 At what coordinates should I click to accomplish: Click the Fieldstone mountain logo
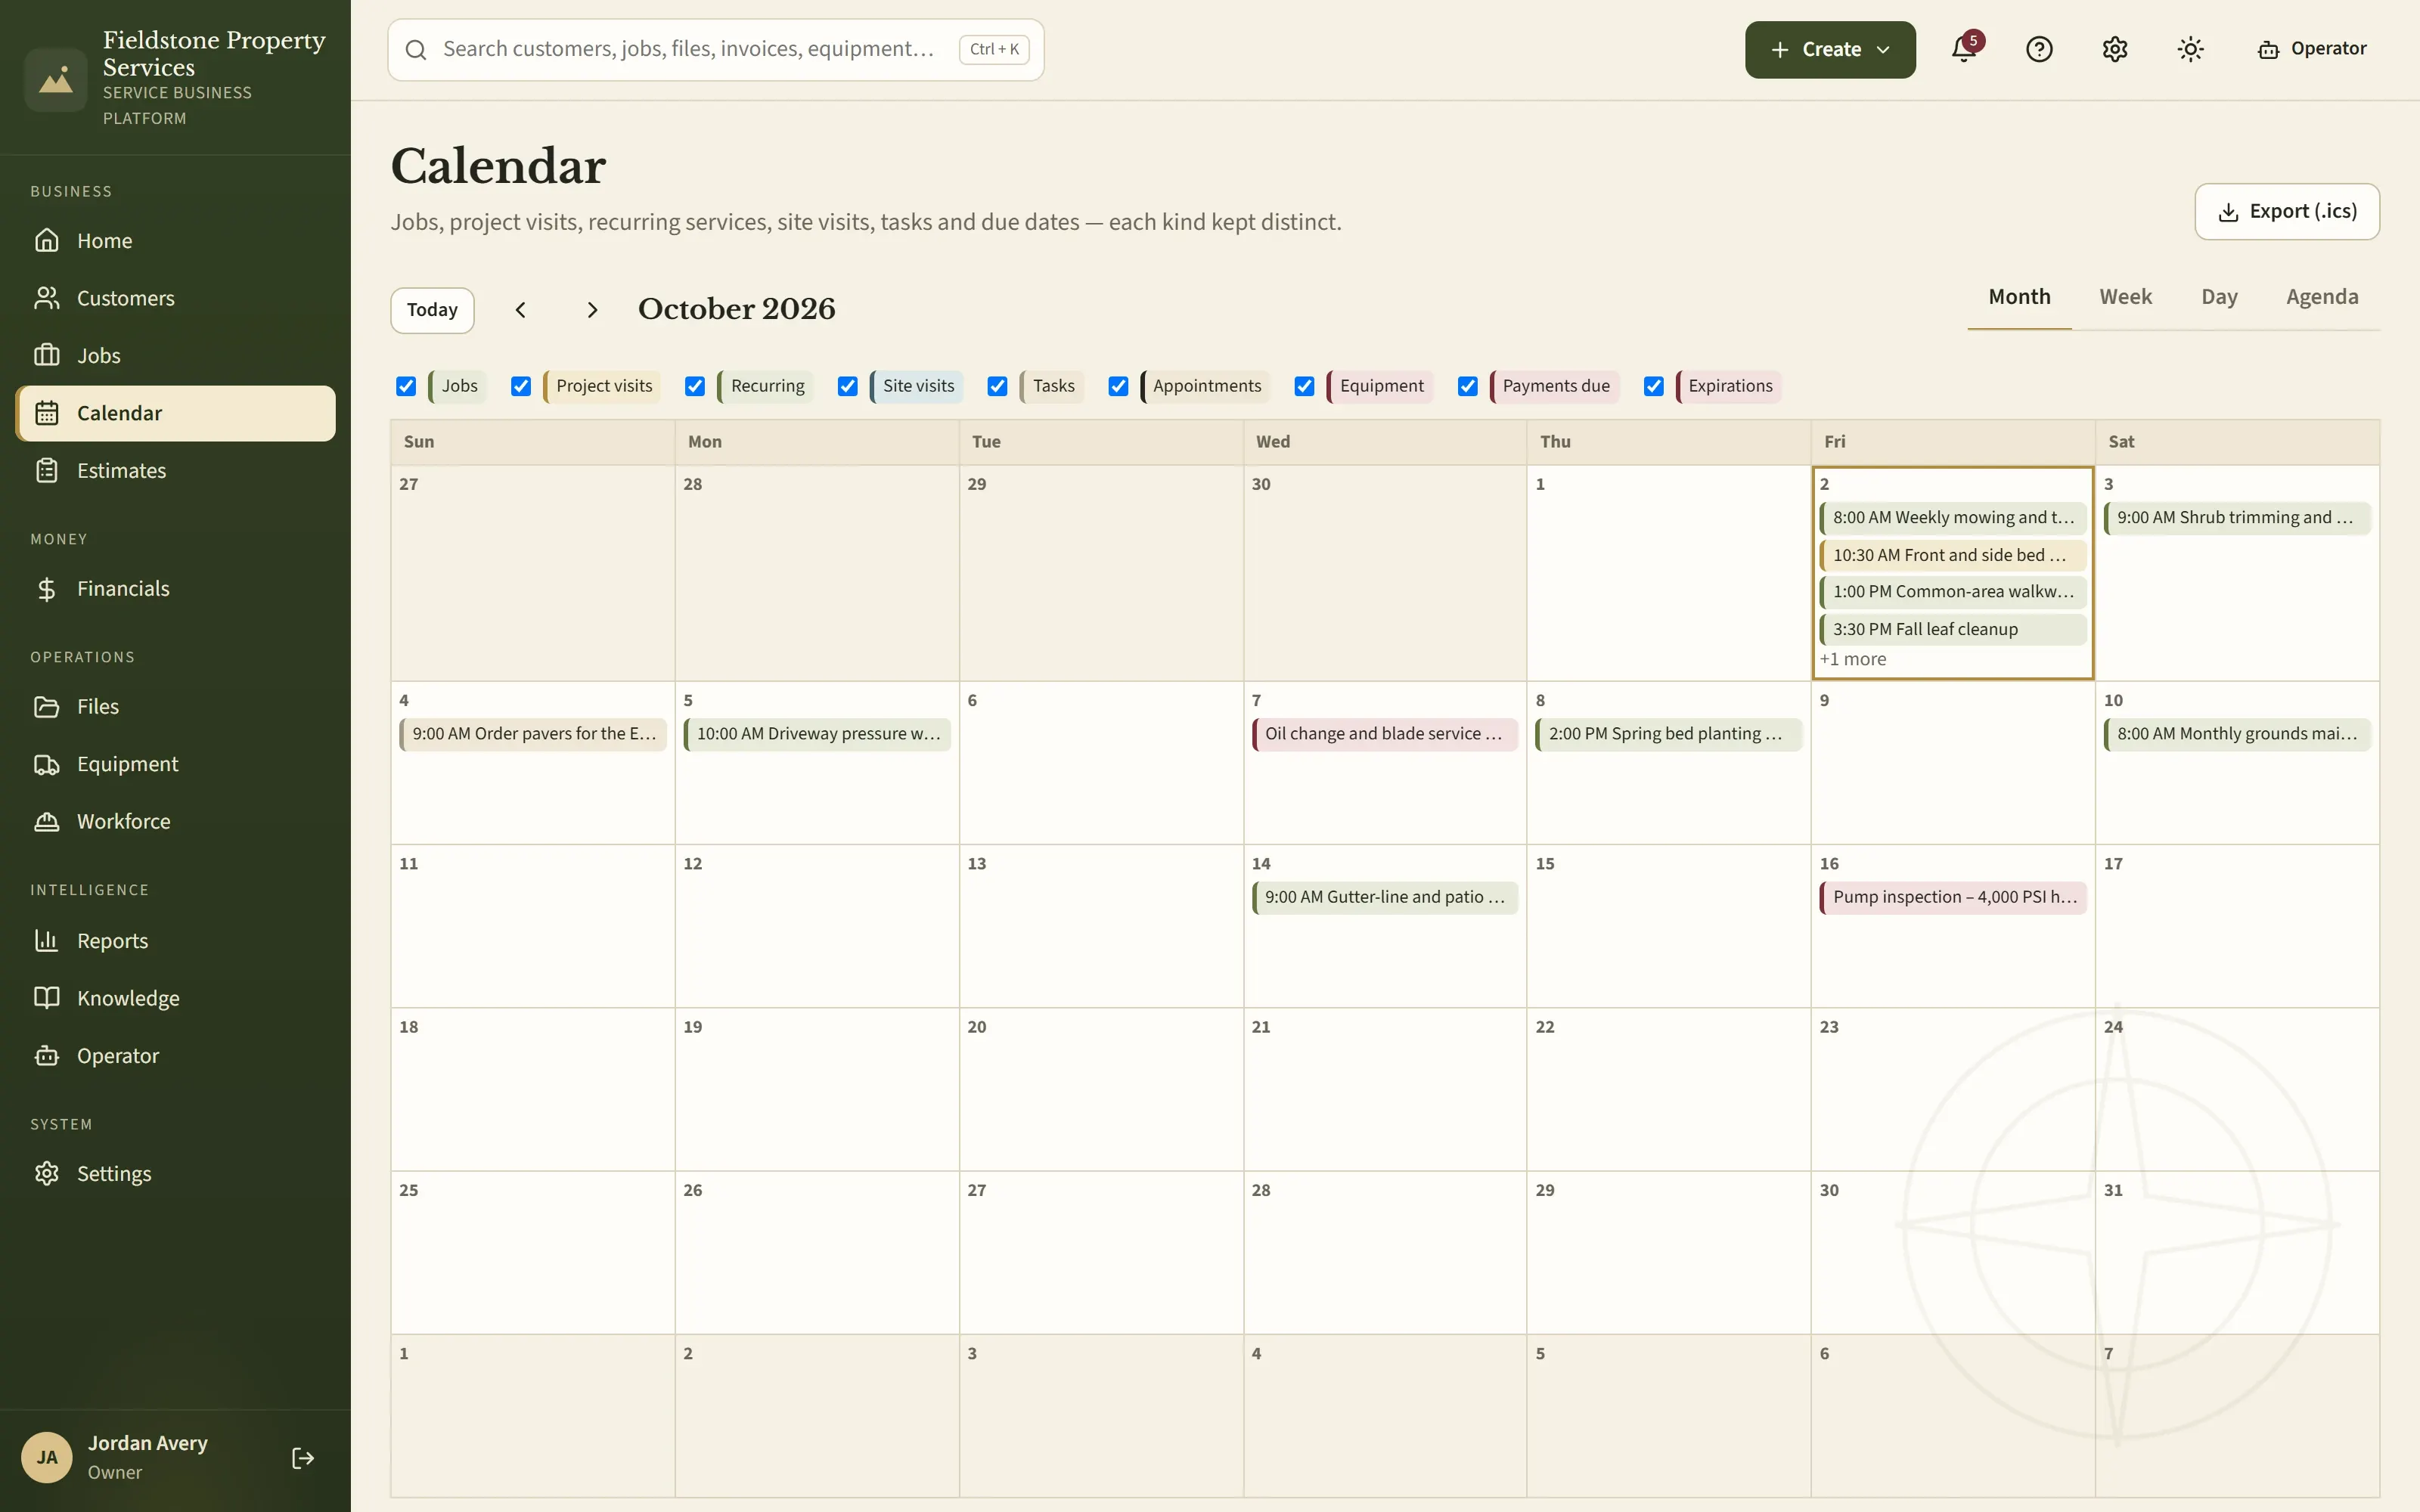point(56,79)
